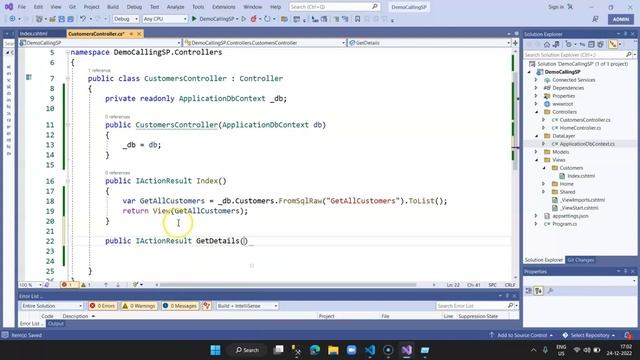640x360 pixels.
Task: Click the live share feedback icon beside ADMIN
Action: pos(596,19)
